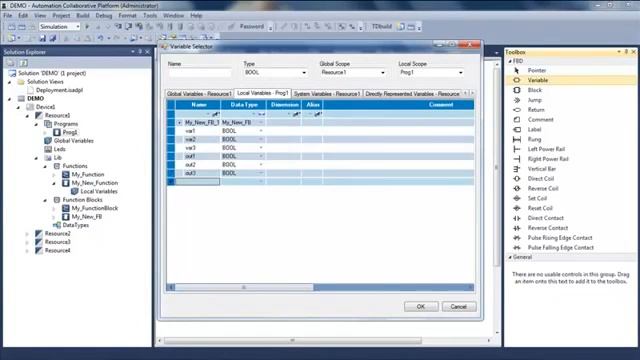Select the Set Coil tool

[x=537, y=198]
